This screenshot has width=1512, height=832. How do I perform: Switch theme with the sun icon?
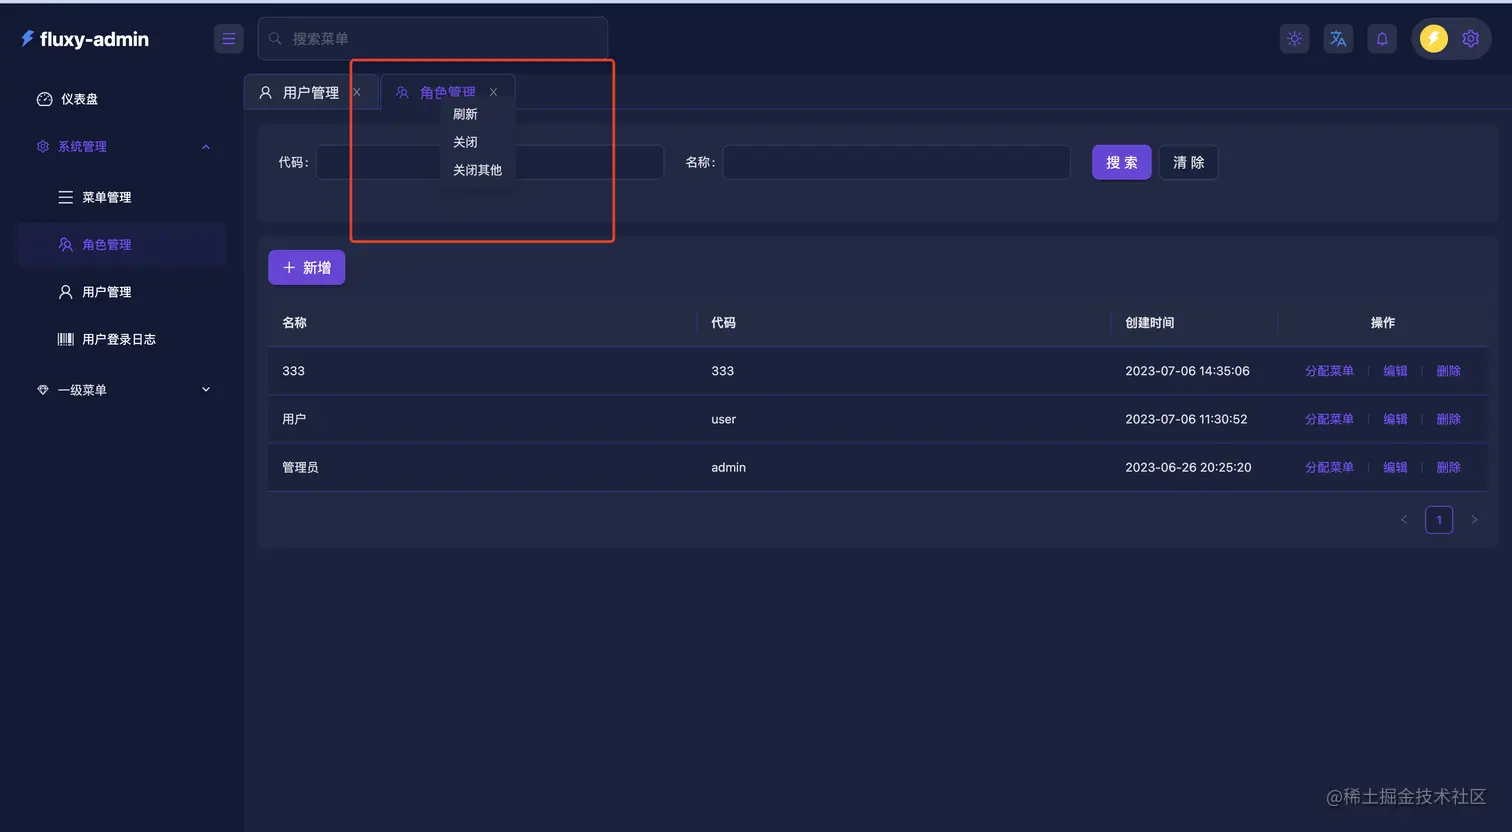click(x=1294, y=39)
